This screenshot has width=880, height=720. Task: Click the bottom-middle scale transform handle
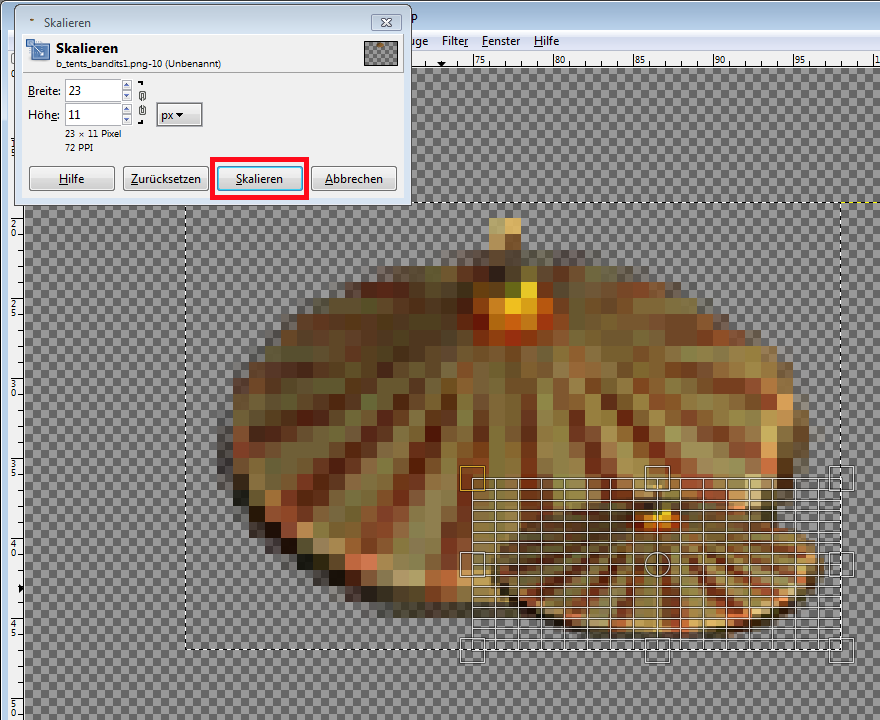click(657, 650)
